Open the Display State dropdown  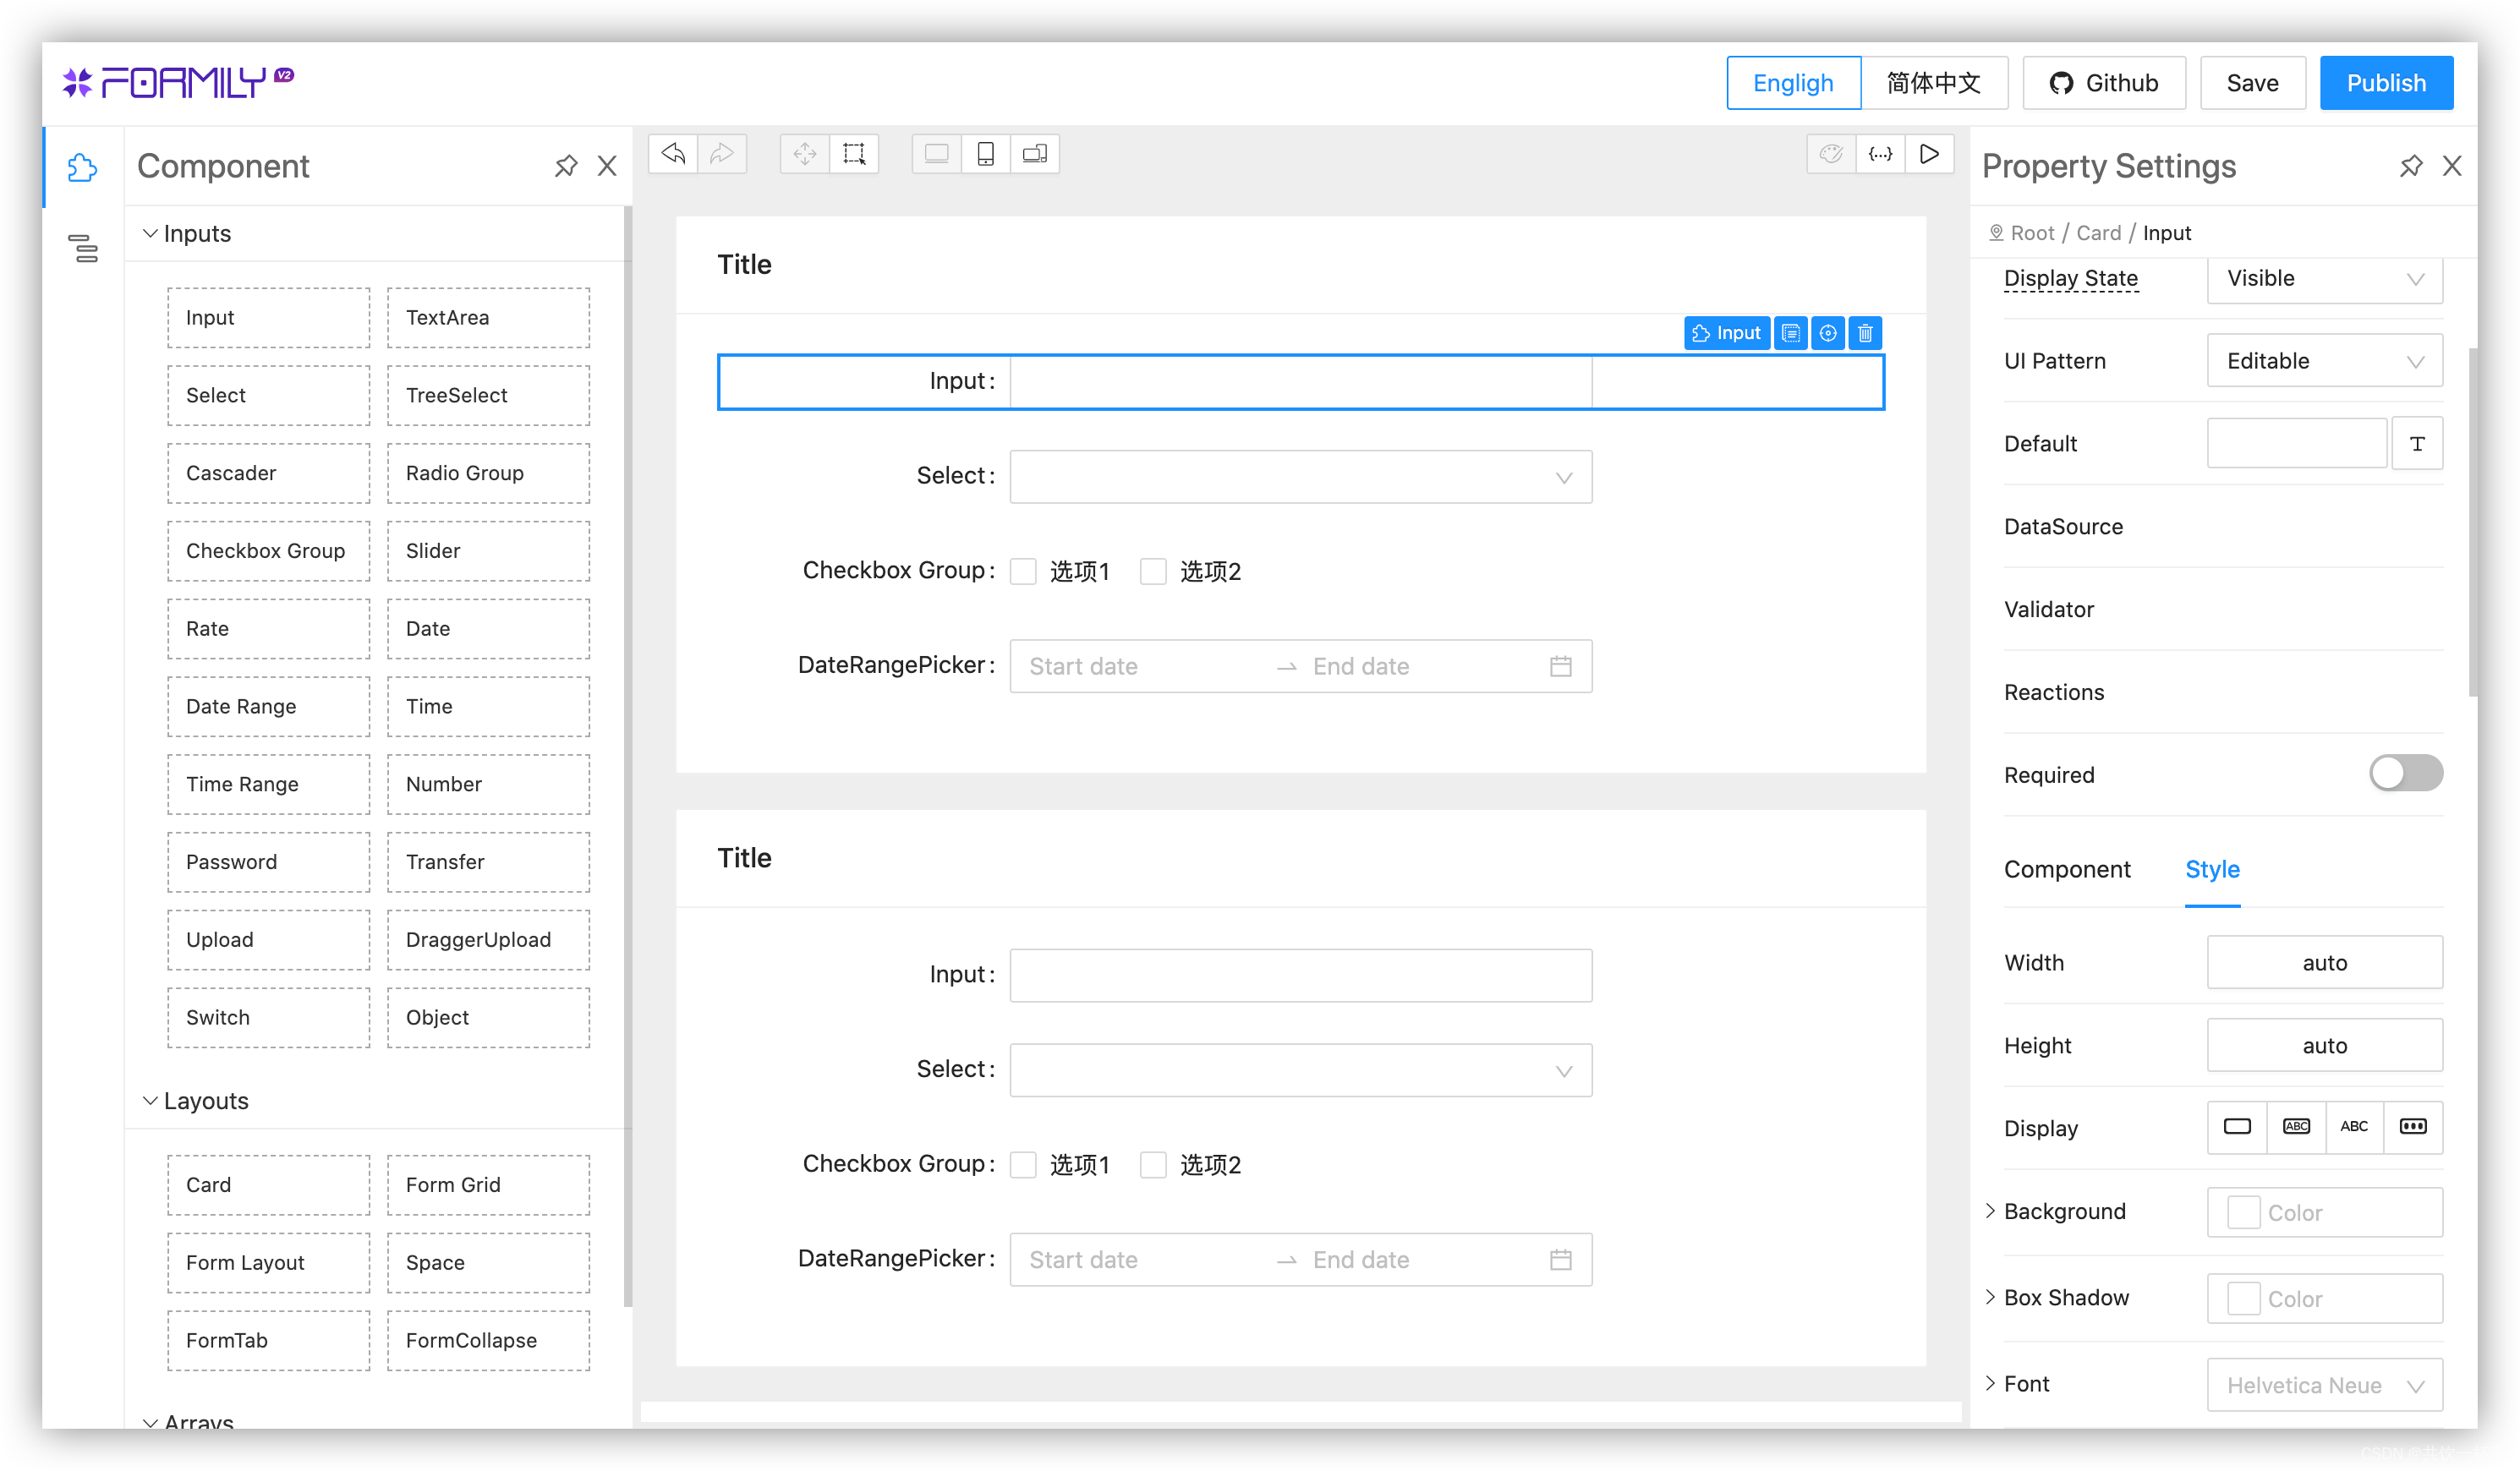[2324, 279]
